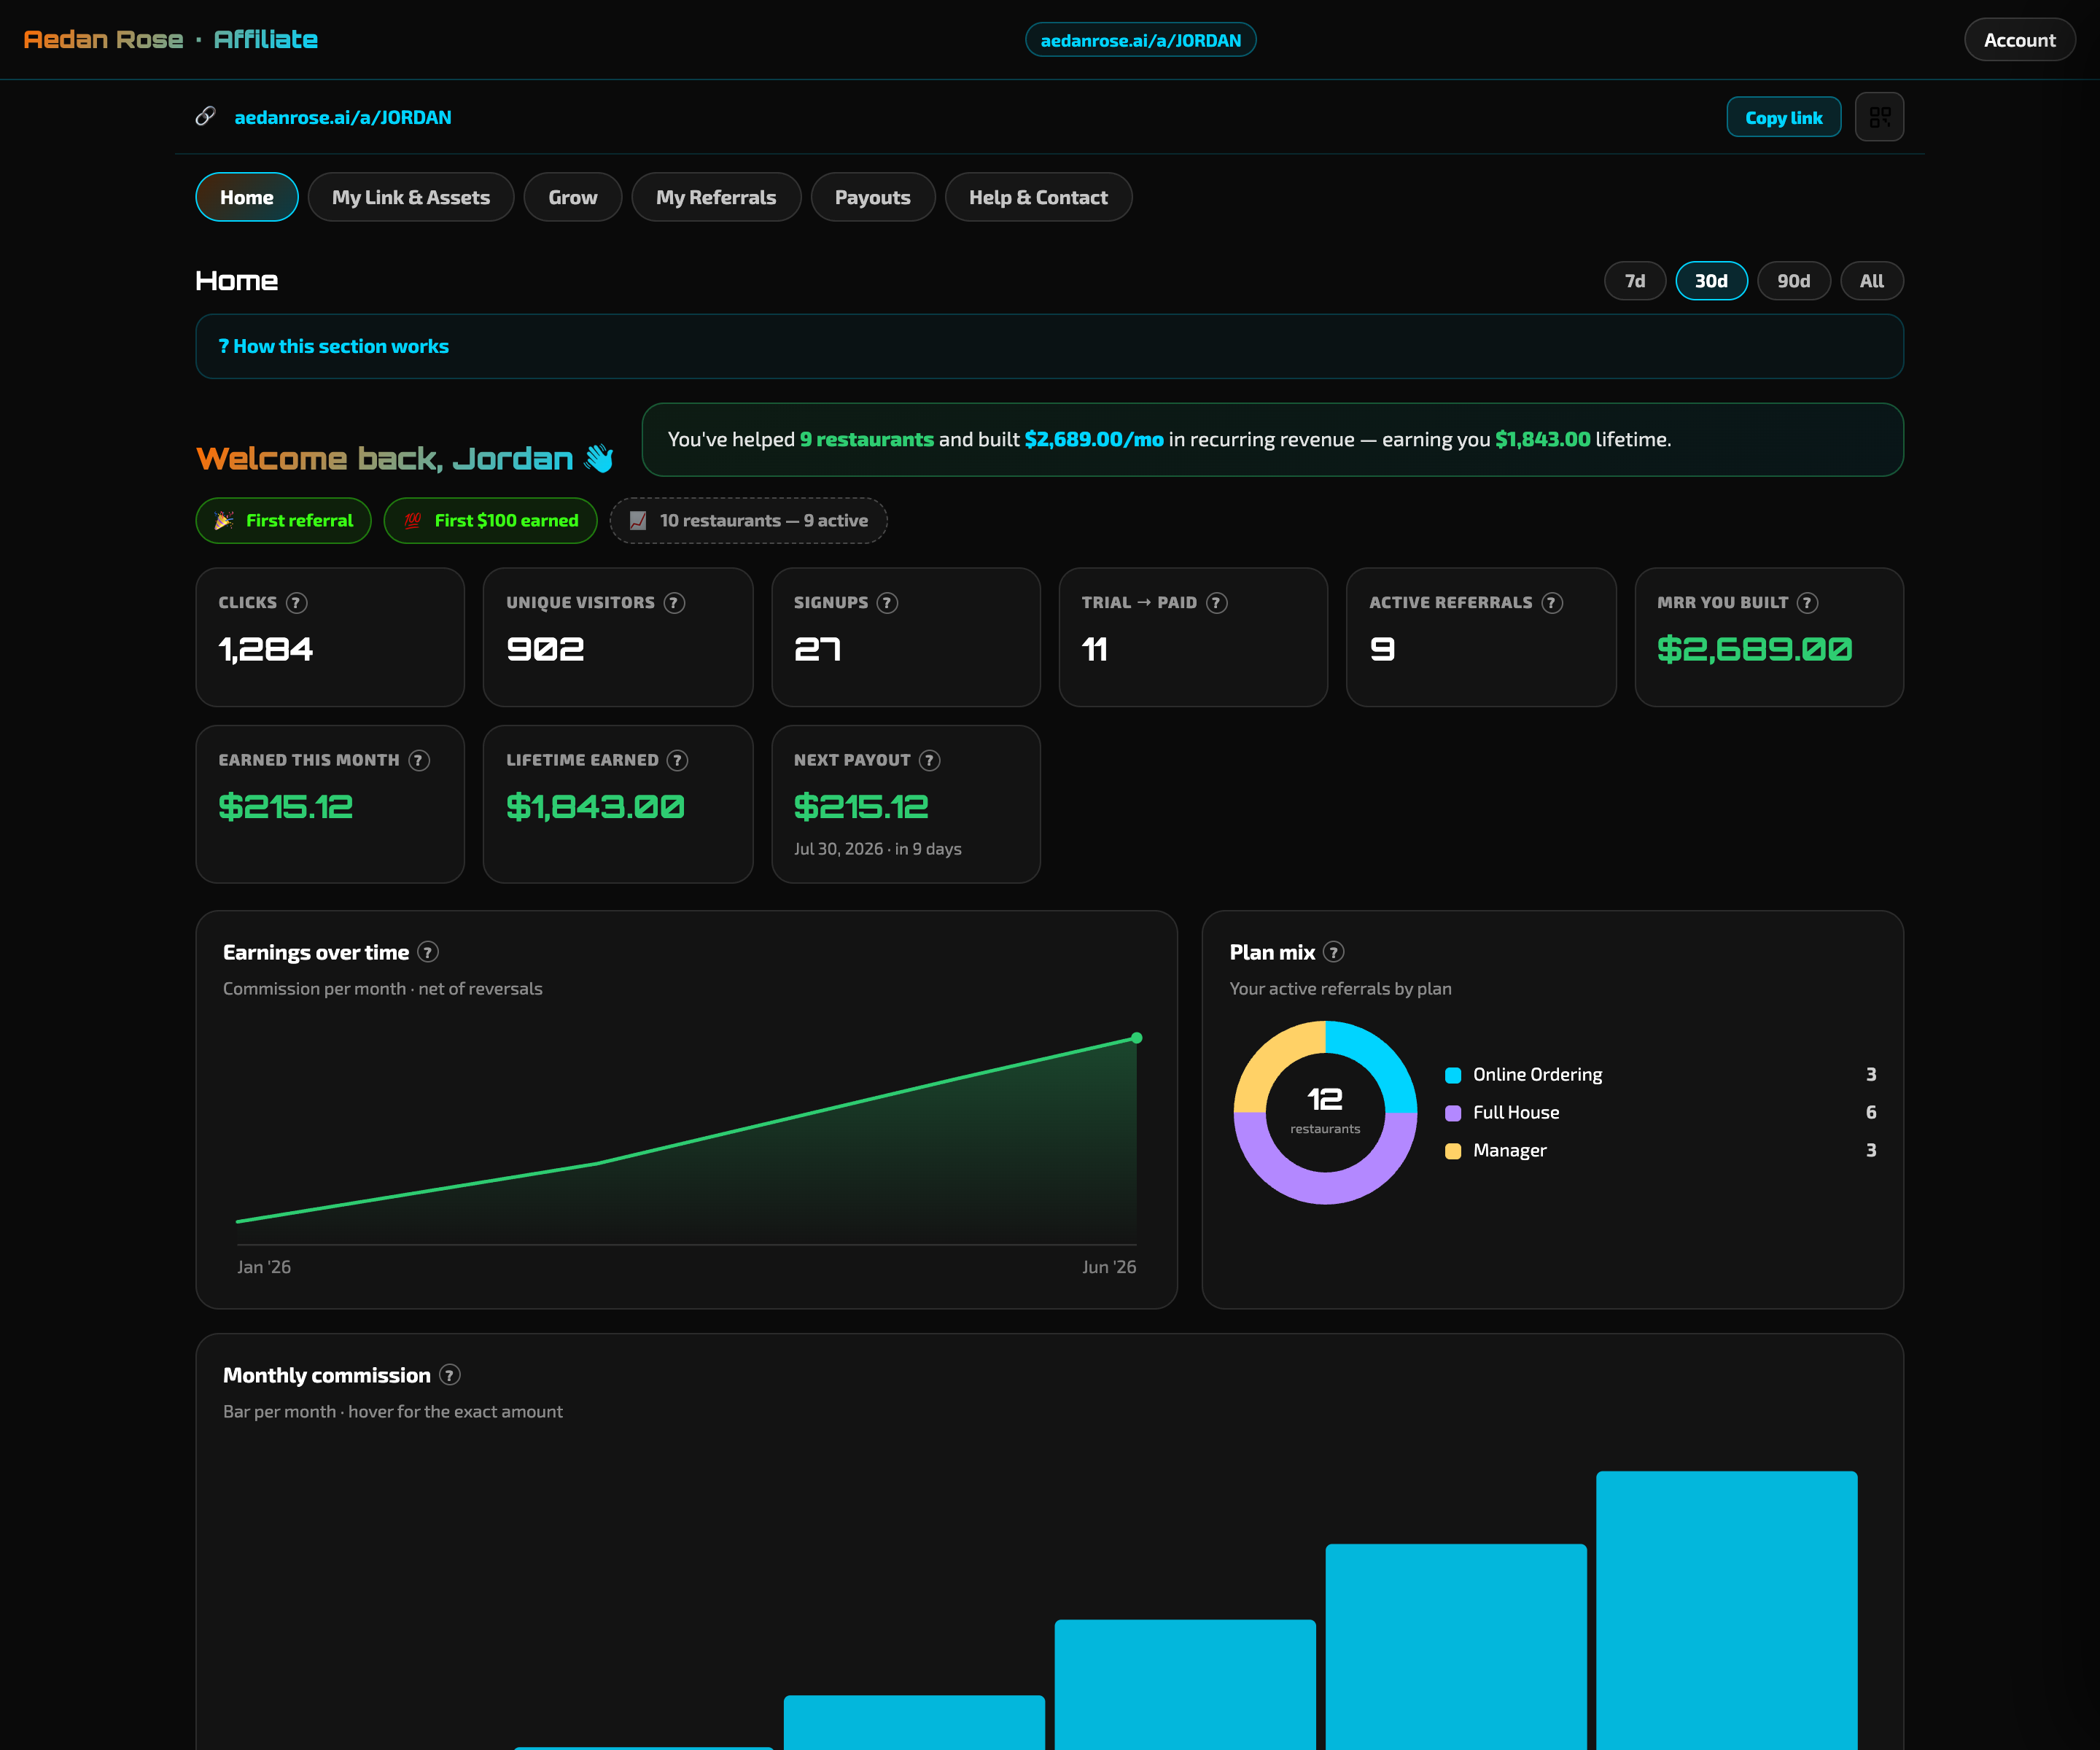This screenshot has height=1750, width=2100.
Task: Open the Lifetime Earned help icon
Action: coord(677,761)
